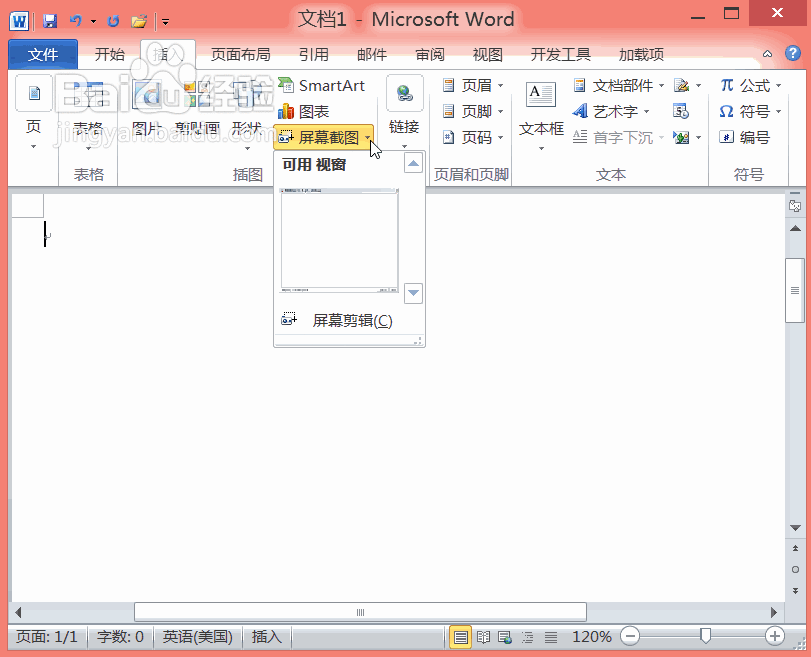This screenshot has width=811, height=657.
Task: Click the 页 pages button
Action: point(34,113)
